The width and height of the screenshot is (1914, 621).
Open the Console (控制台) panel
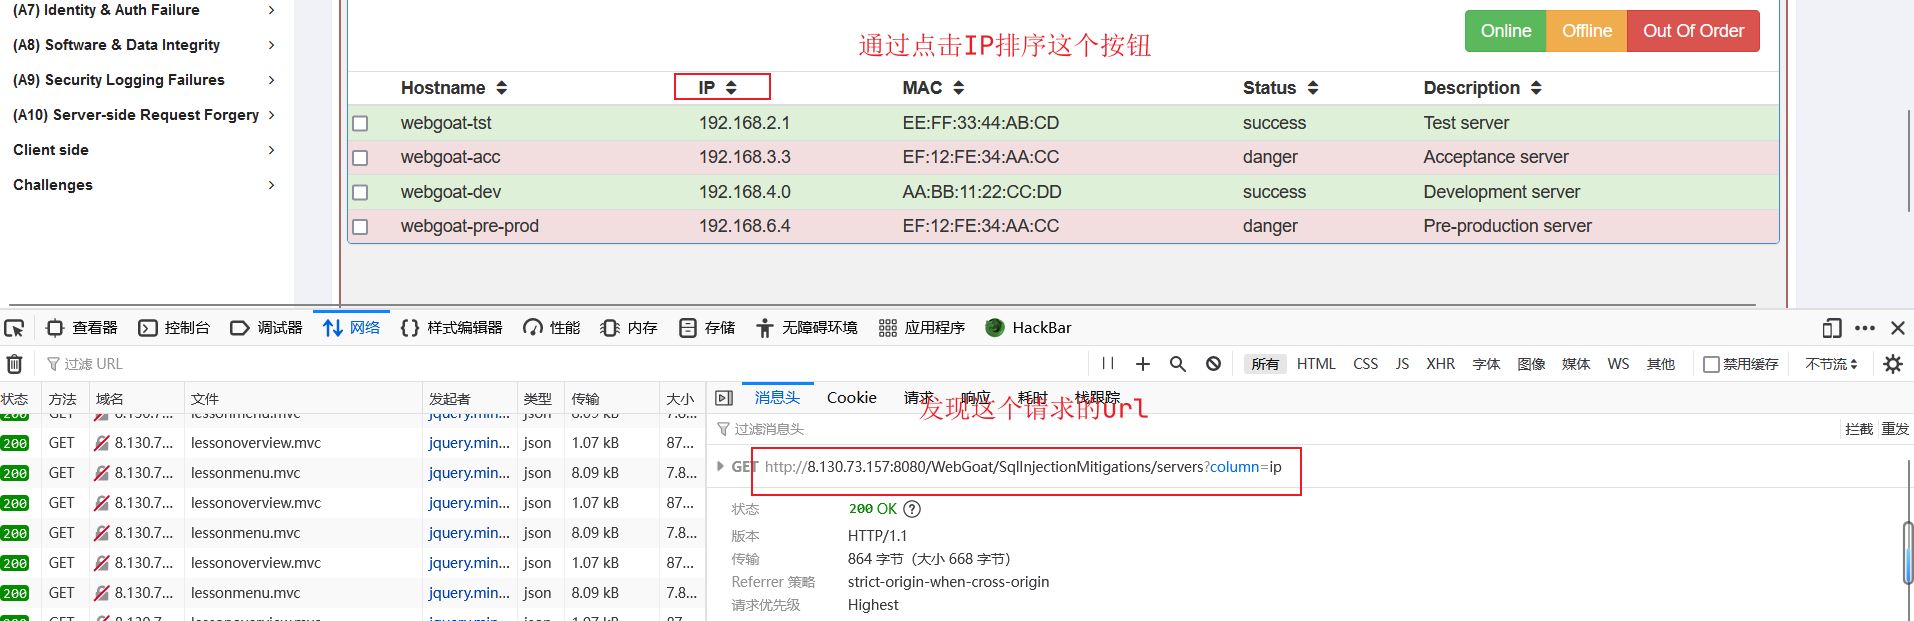pyautogui.click(x=175, y=328)
